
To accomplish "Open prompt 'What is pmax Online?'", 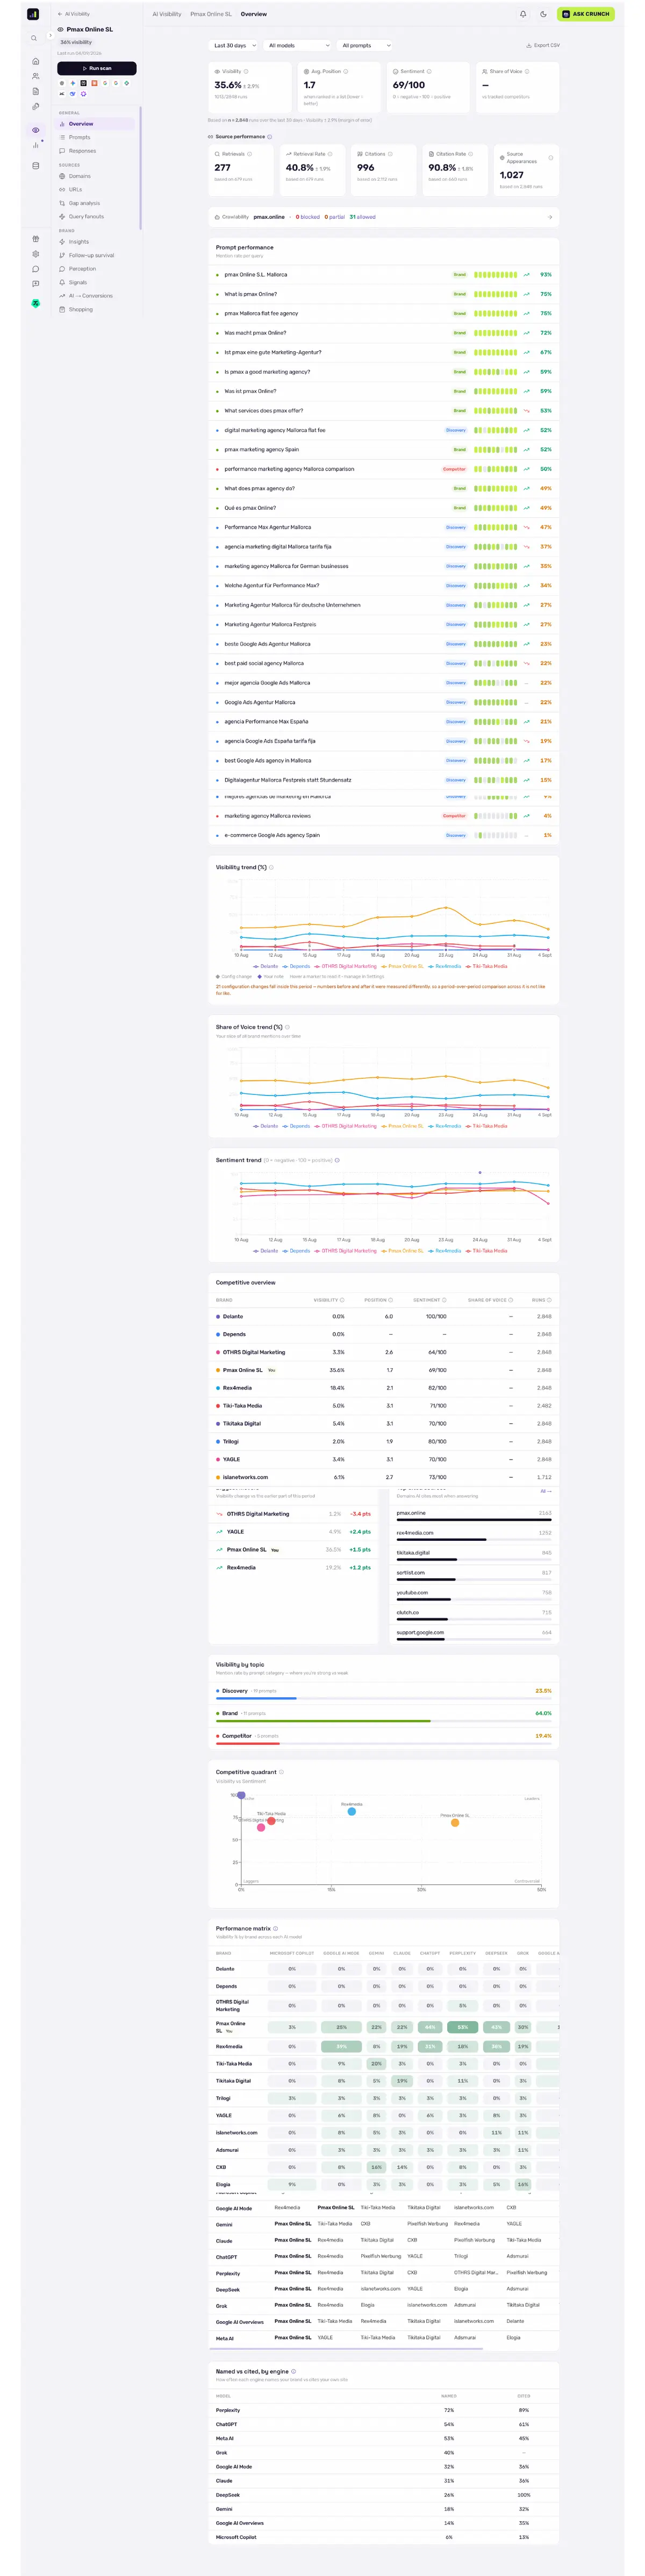I will pos(384,294).
